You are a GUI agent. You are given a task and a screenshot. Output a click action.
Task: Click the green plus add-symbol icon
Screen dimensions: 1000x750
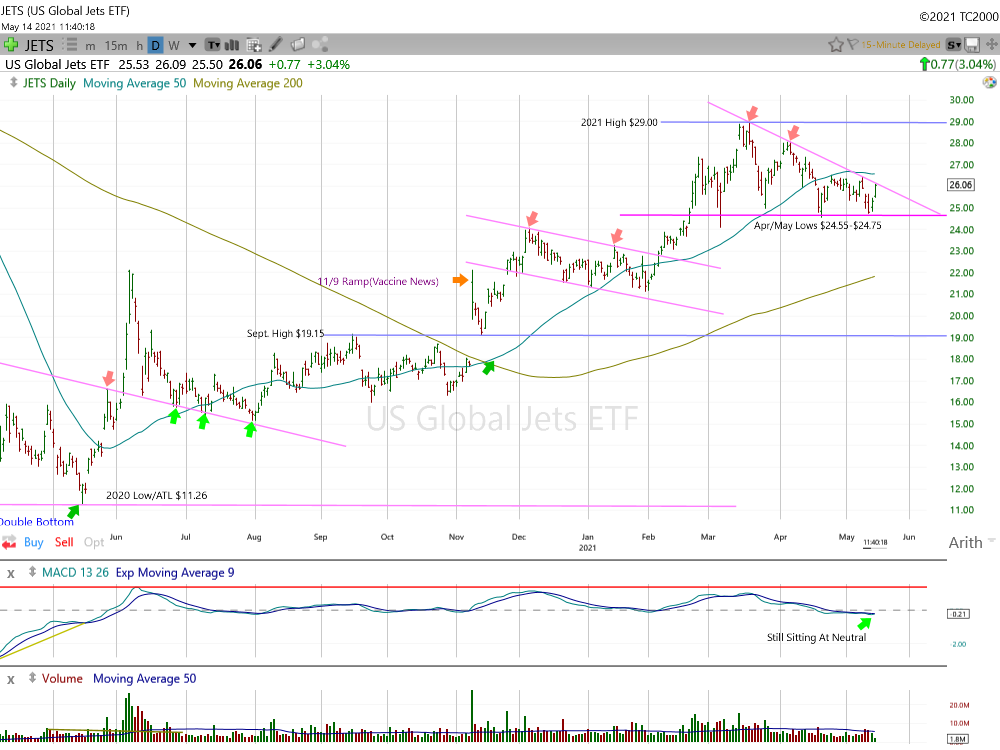[11, 45]
